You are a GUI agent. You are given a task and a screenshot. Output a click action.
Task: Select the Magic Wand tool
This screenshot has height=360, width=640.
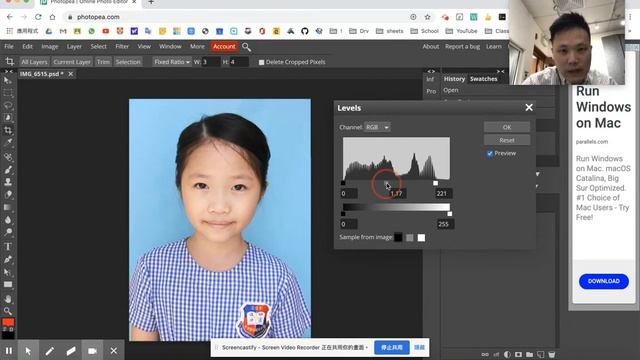(7, 118)
